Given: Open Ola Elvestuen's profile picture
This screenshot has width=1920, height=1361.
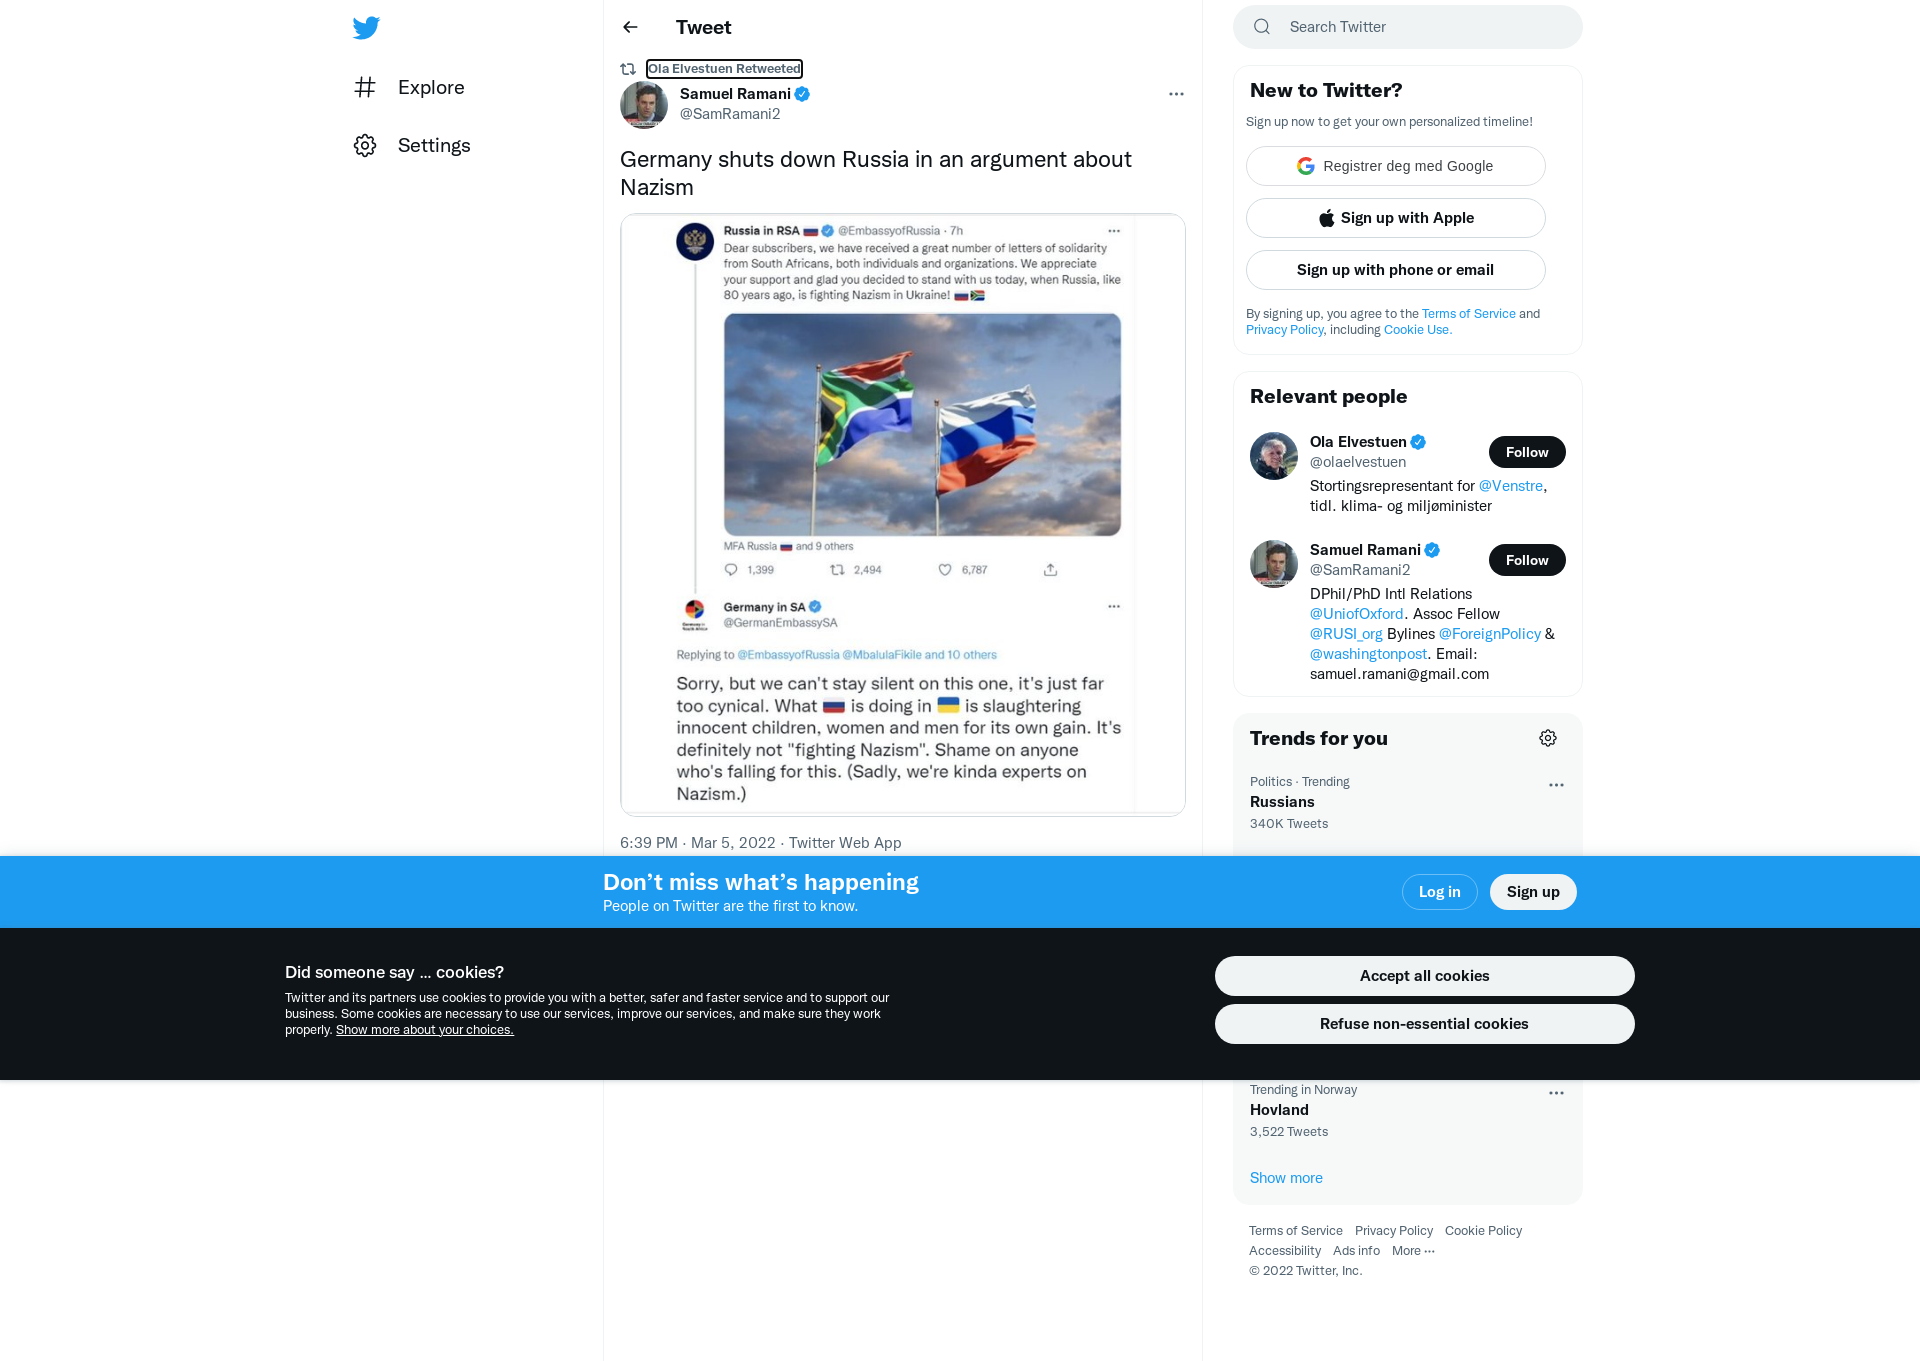Looking at the screenshot, I should [1274, 456].
